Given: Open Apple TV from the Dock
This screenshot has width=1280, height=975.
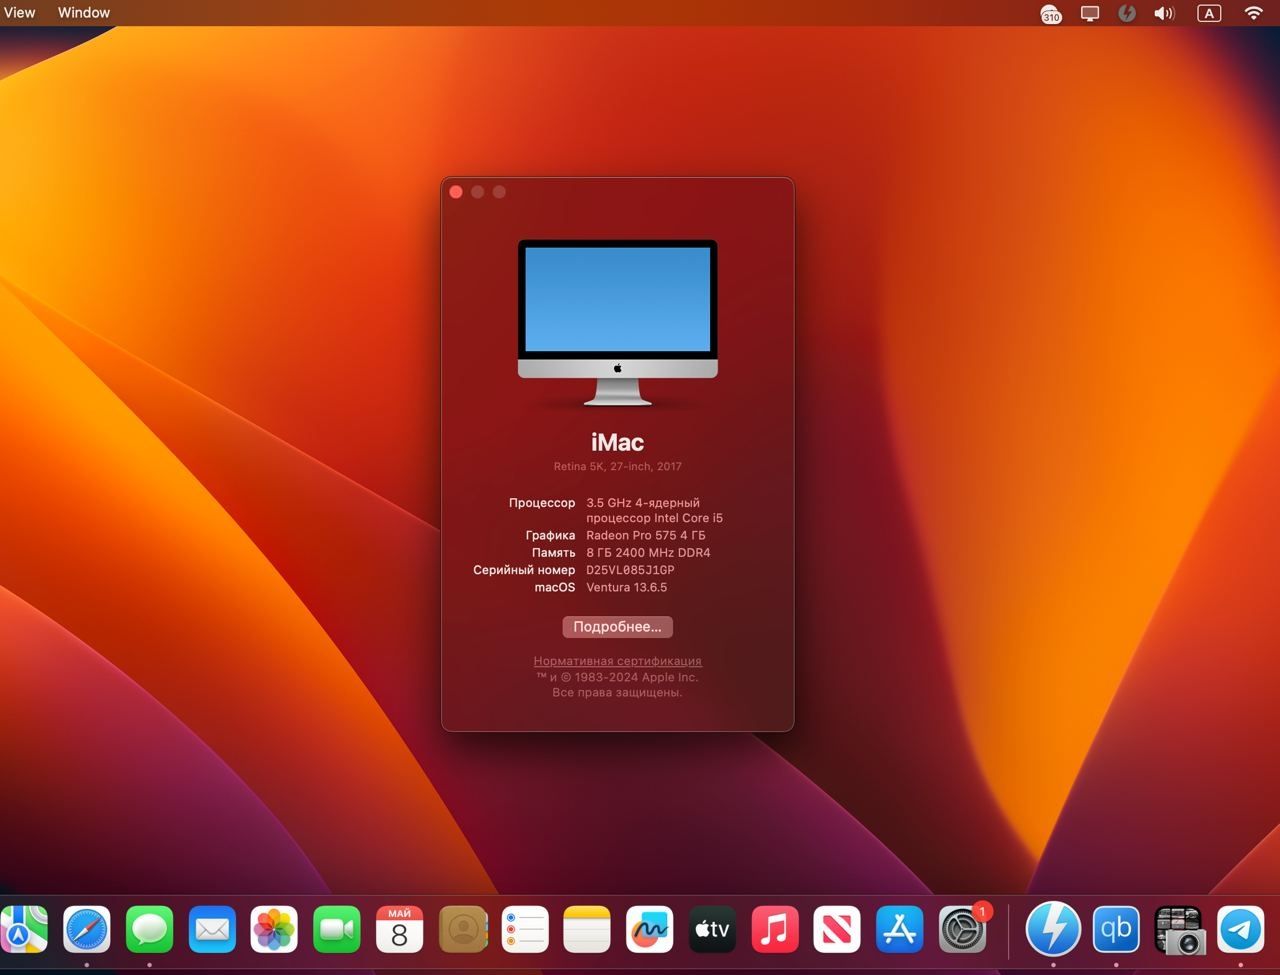Looking at the screenshot, I should pos(712,930).
